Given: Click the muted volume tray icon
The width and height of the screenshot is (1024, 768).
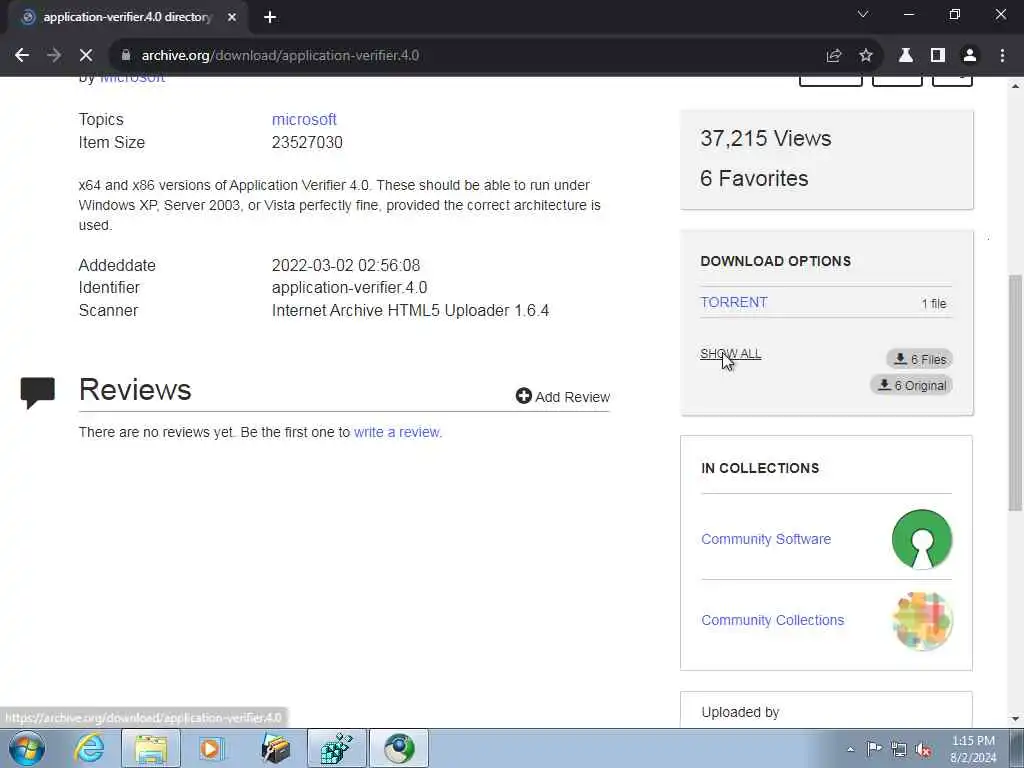Looking at the screenshot, I should click(923, 750).
